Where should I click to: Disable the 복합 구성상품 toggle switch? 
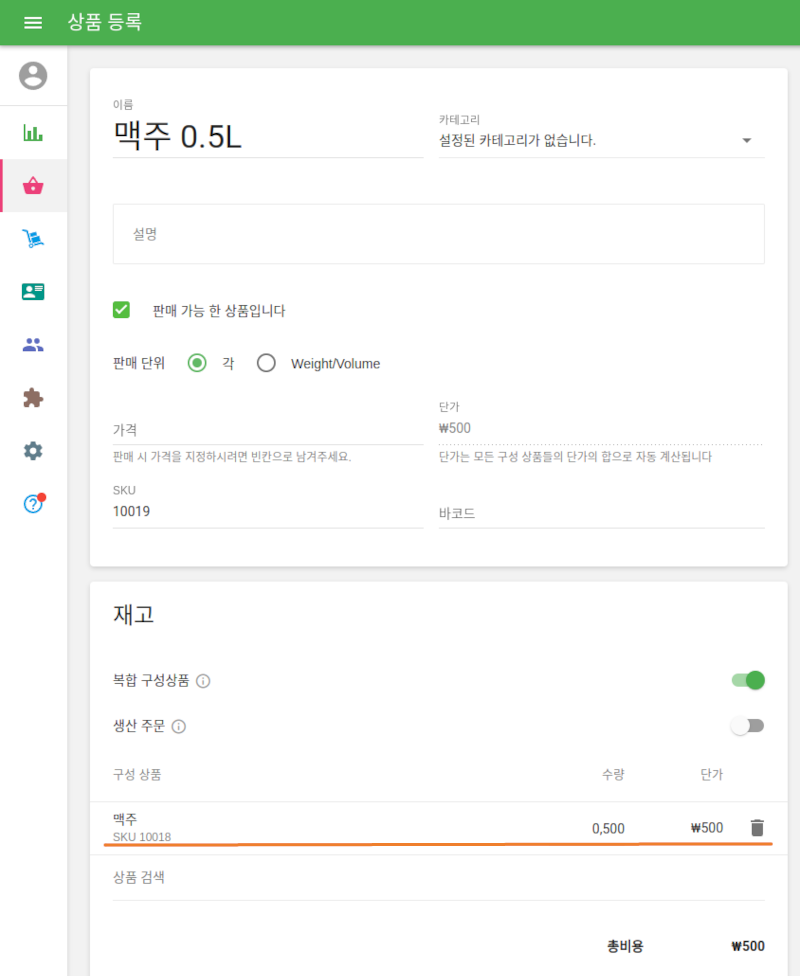click(x=747, y=680)
